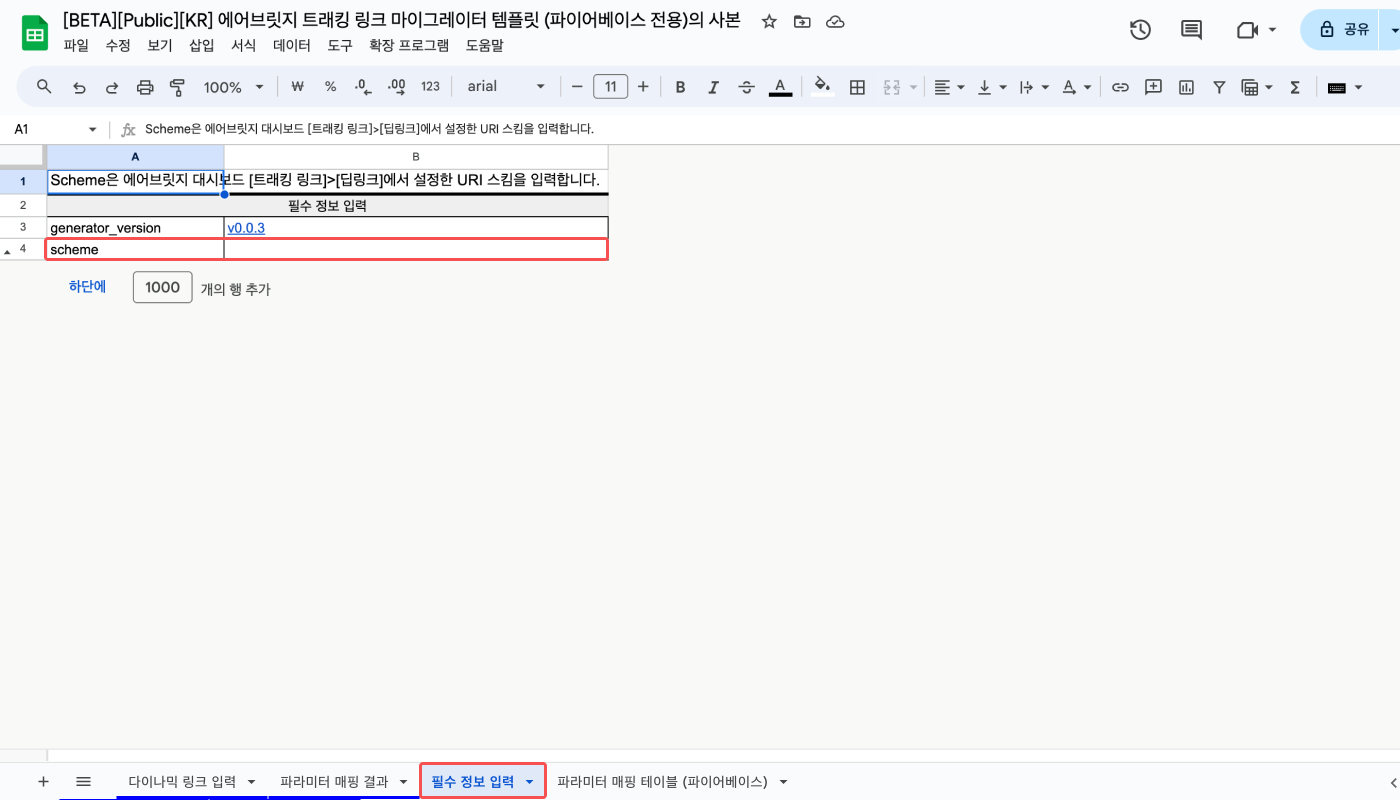Select the generator_version cell
The height and width of the screenshot is (800, 1400).
135,228
